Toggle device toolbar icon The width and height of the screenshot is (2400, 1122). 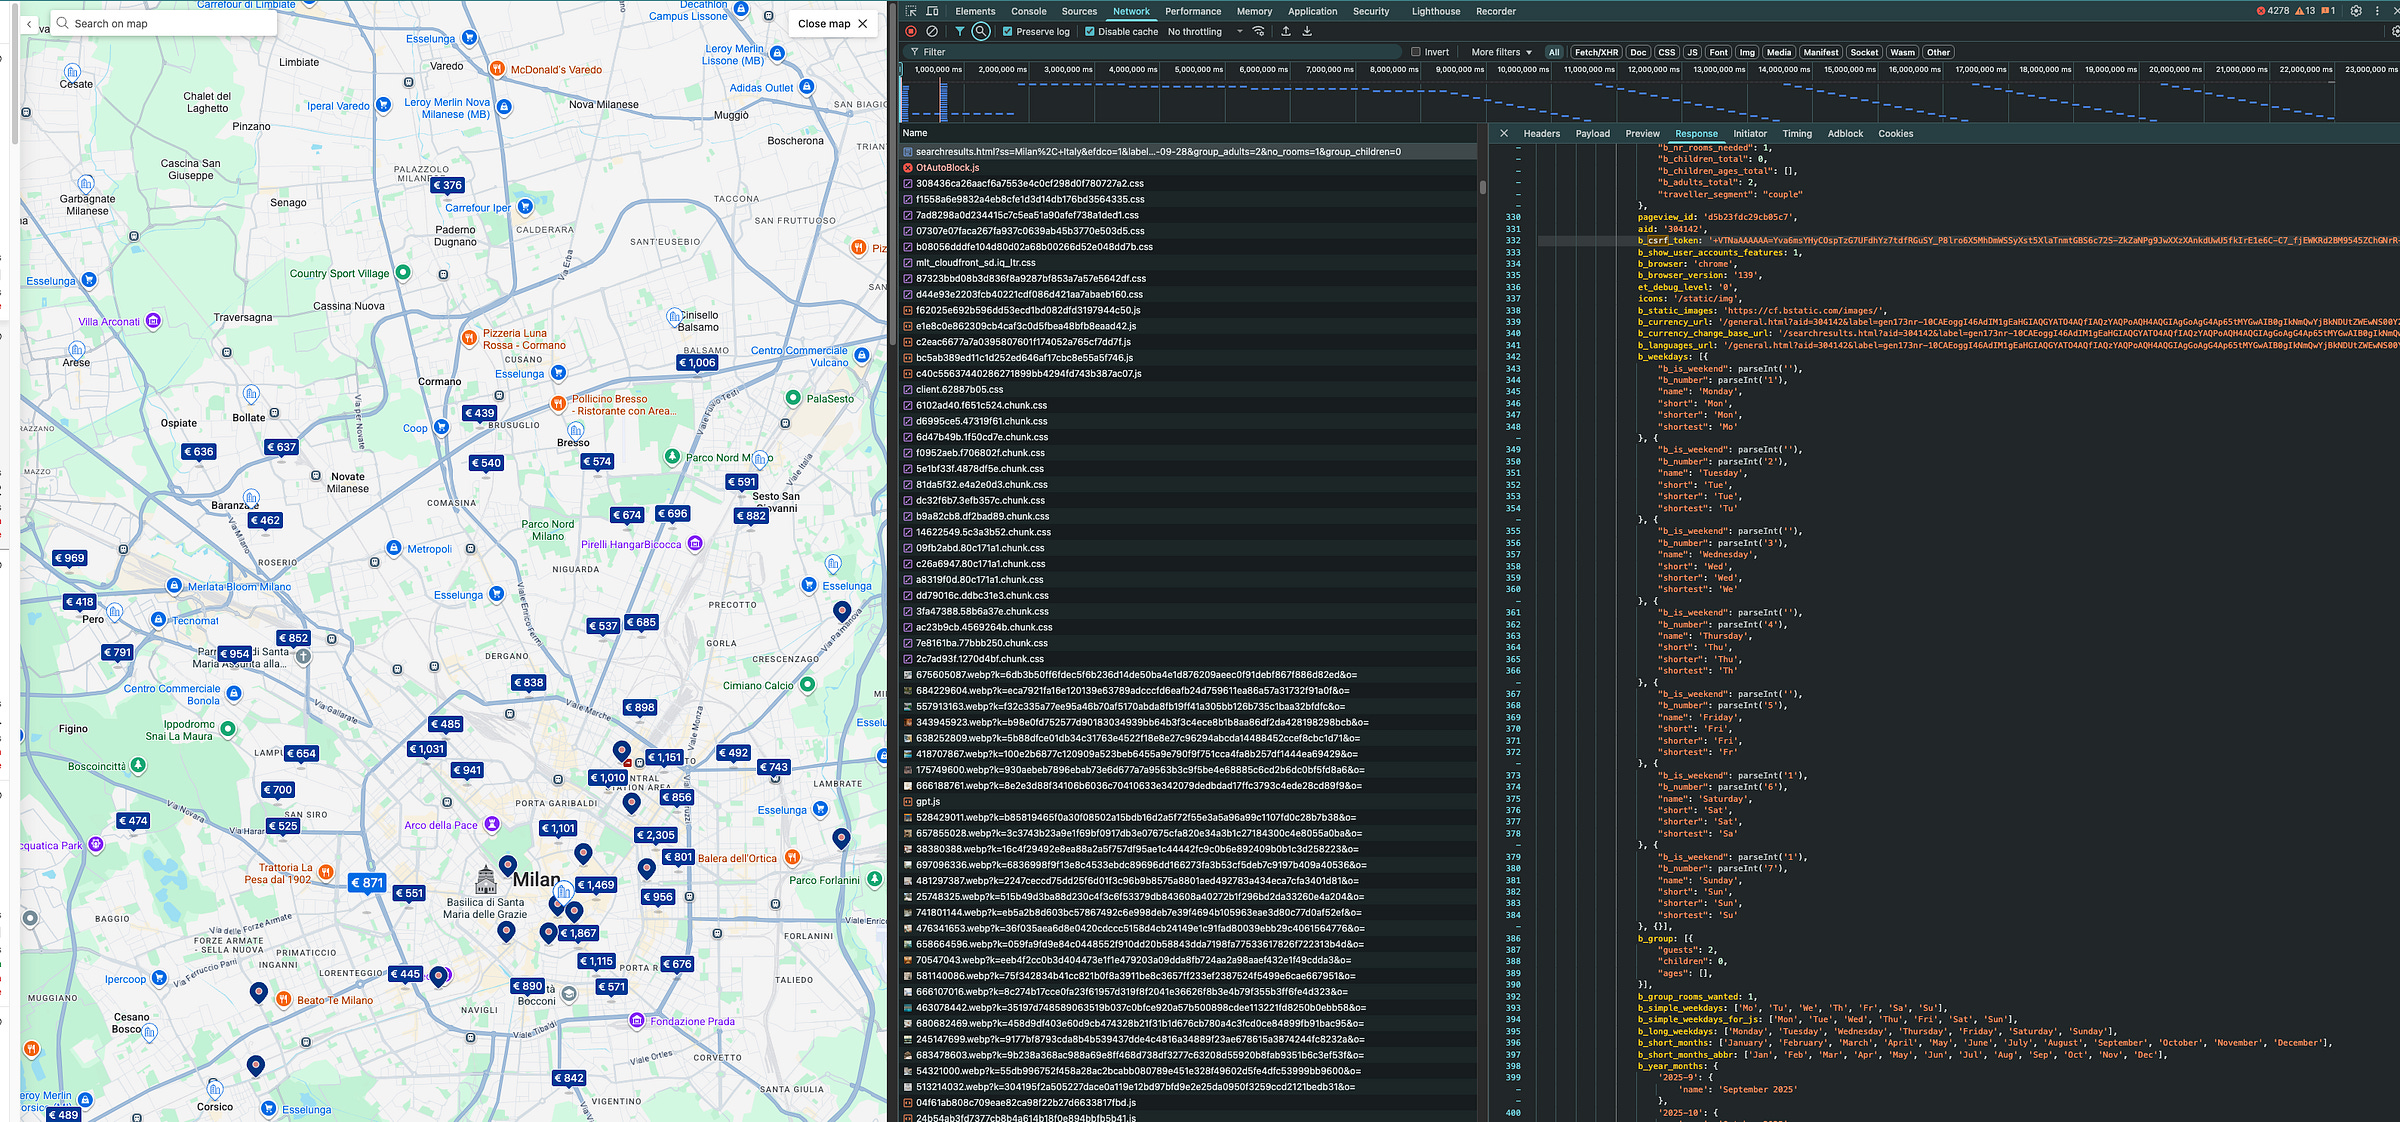932,11
